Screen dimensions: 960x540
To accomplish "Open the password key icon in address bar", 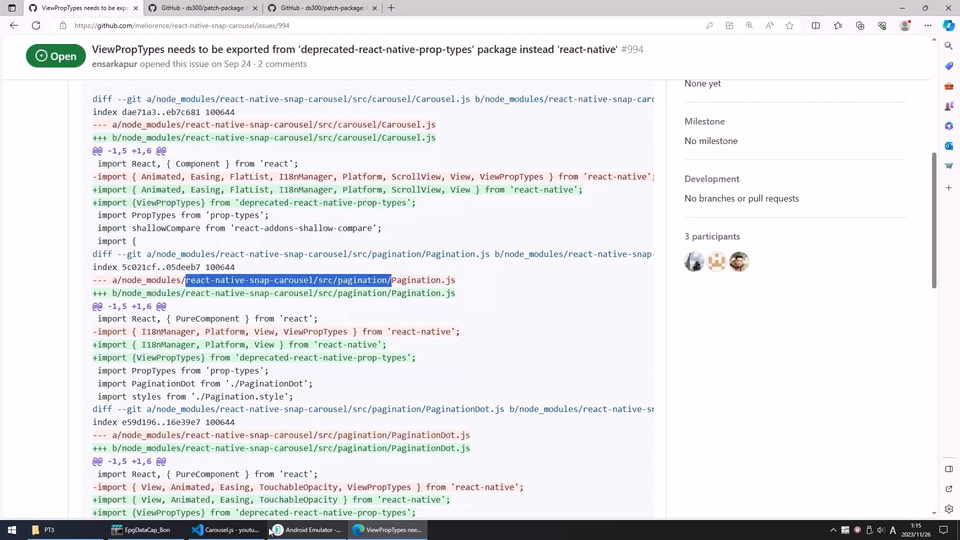I will [x=709, y=26].
